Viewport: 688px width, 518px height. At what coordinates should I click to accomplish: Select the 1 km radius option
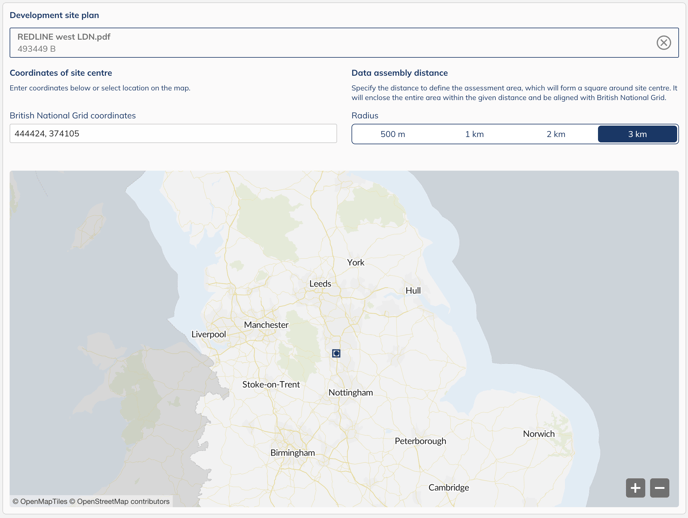[474, 134]
